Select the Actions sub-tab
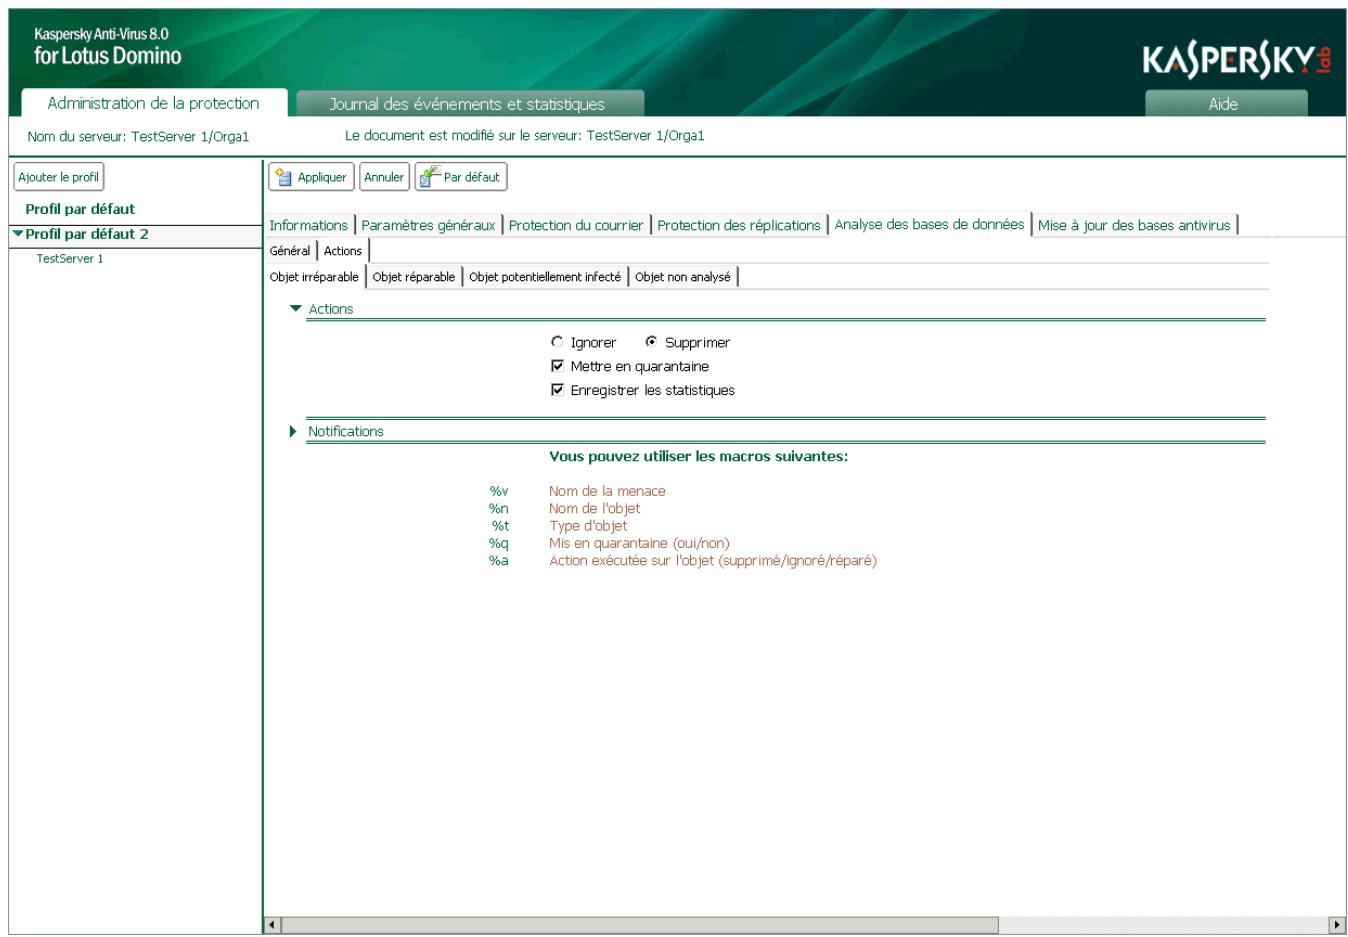This screenshot has width=1348, height=937. point(343,251)
